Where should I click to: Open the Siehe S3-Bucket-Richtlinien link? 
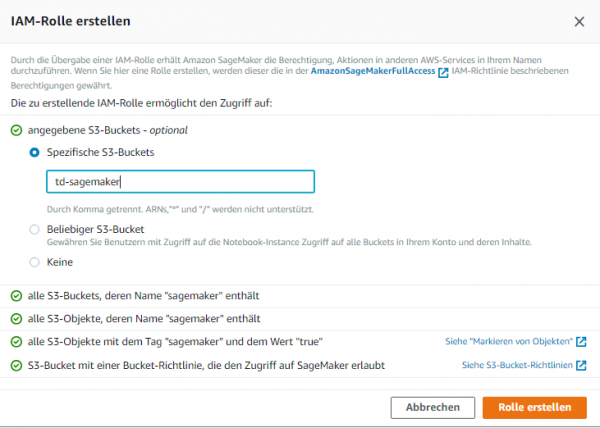point(517,365)
